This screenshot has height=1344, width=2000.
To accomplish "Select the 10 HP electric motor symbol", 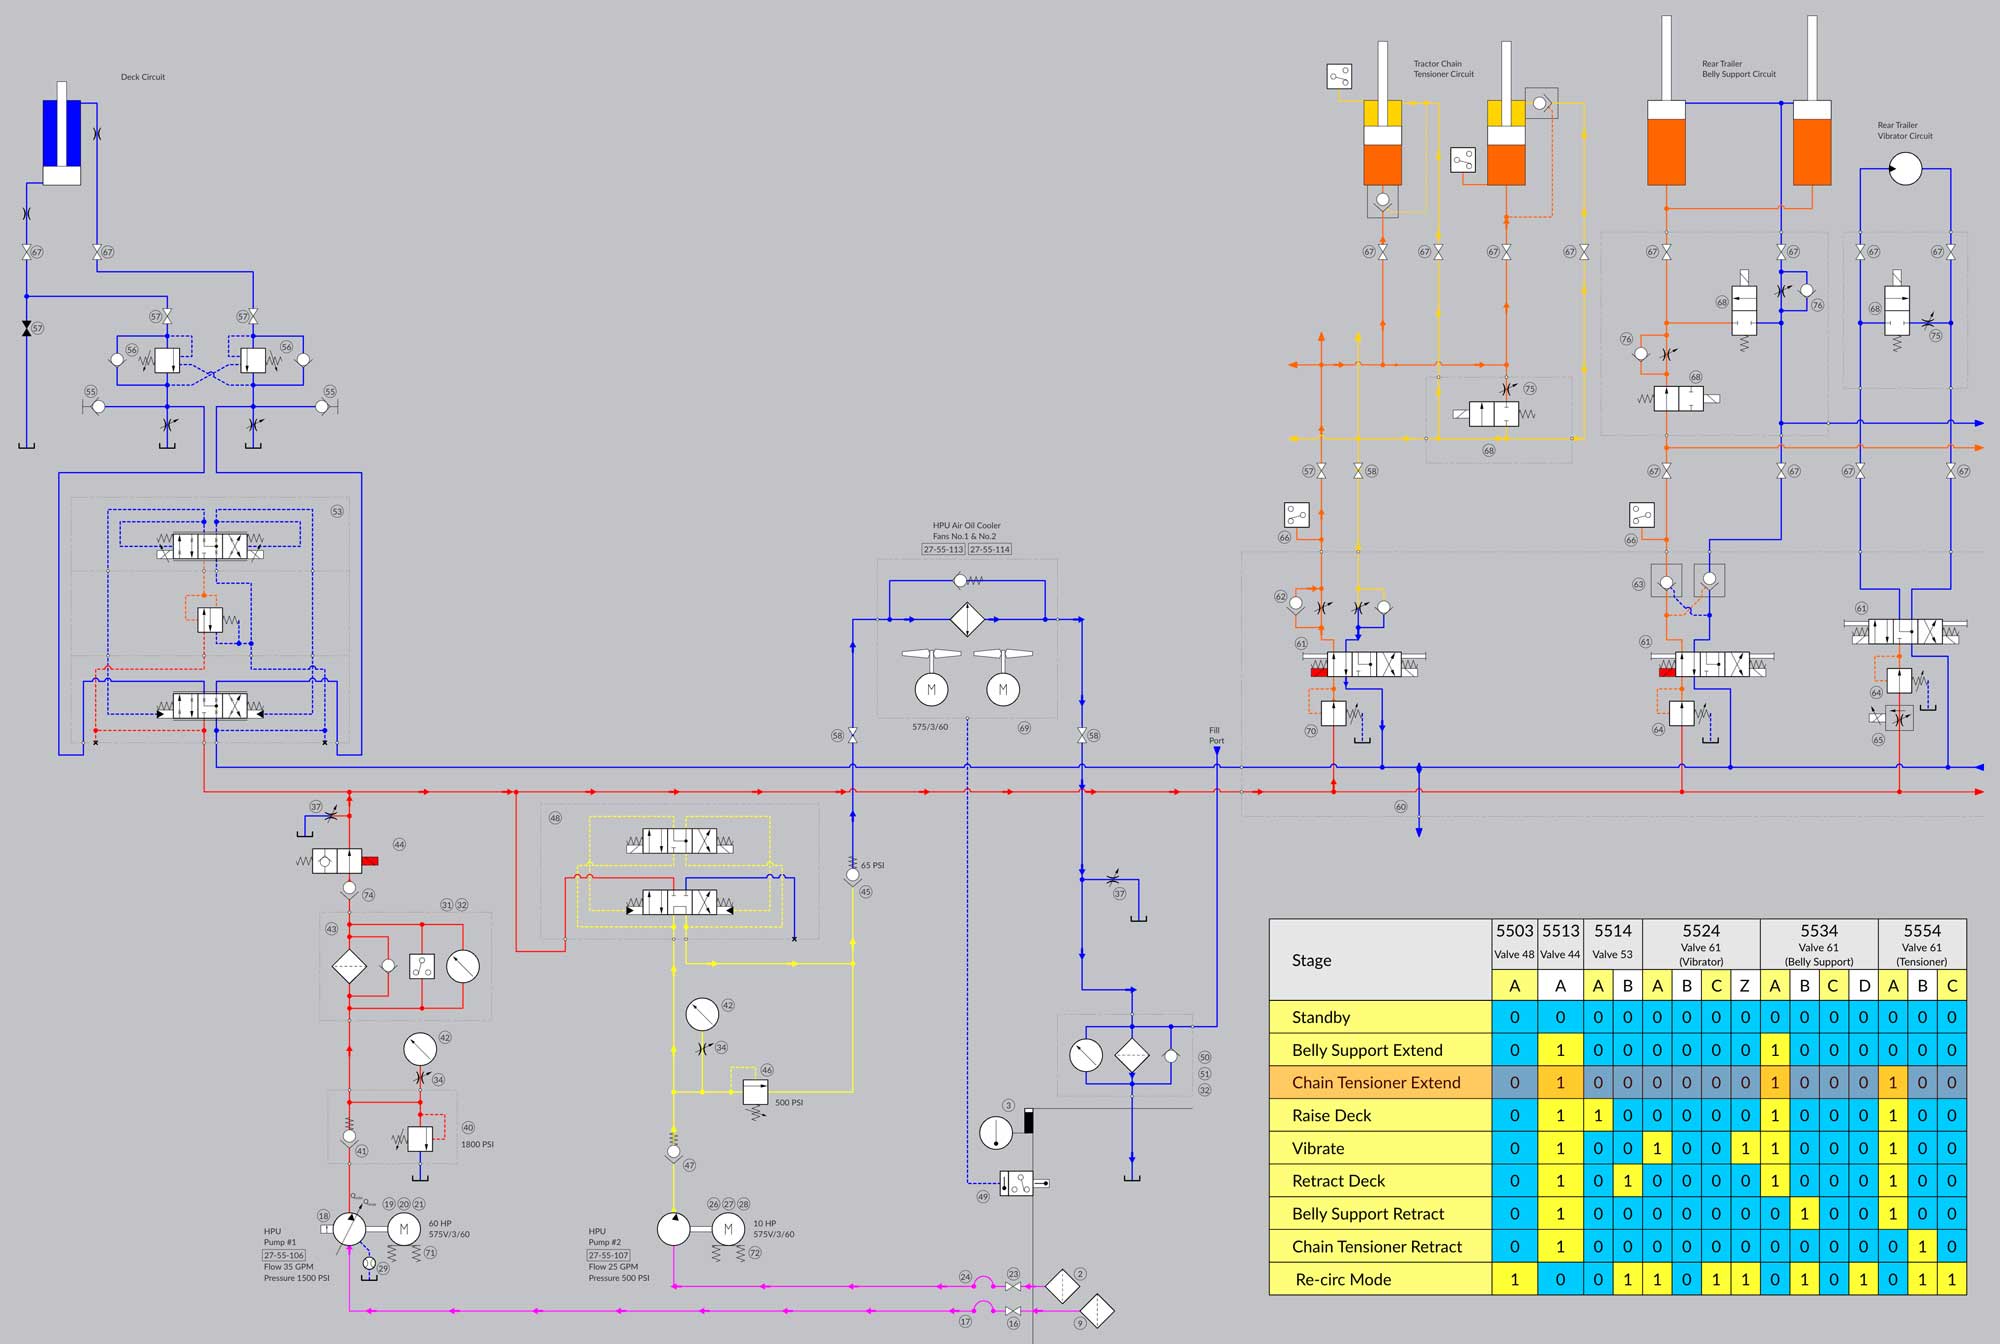I will [x=728, y=1229].
